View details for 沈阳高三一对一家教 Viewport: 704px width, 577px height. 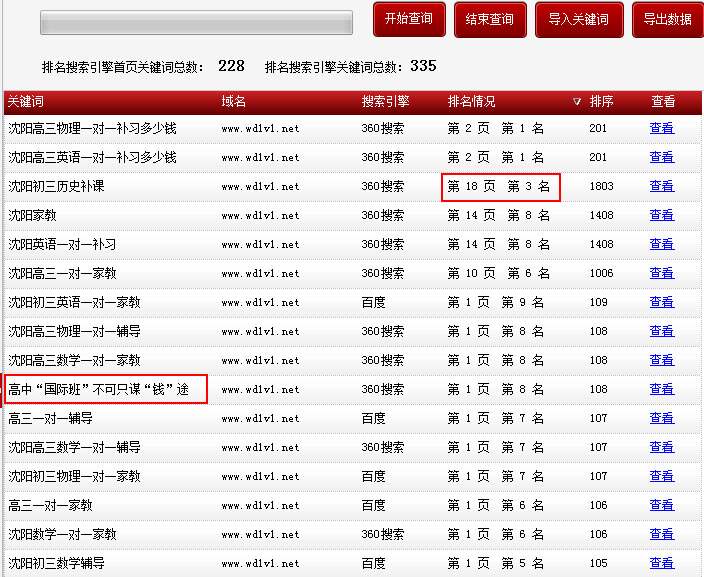[661, 273]
